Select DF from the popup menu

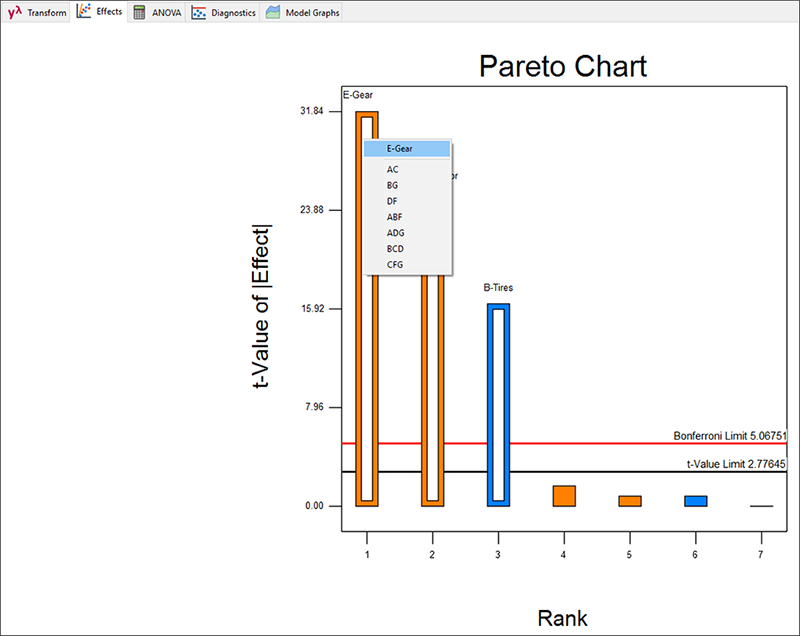[x=393, y=201]
